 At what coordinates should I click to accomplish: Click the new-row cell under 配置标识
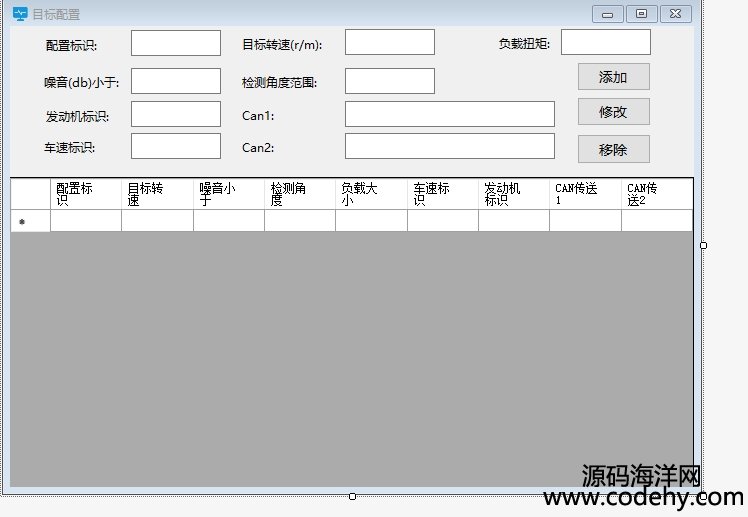(x=86, y=221)
